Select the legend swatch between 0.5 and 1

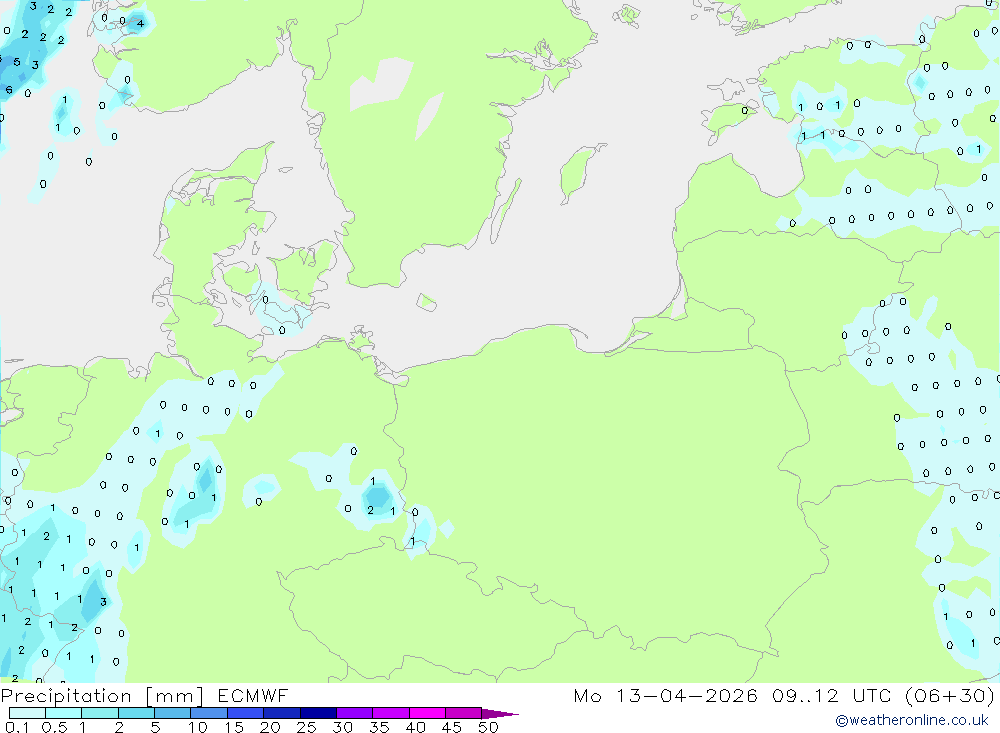(x=64, y=713)
